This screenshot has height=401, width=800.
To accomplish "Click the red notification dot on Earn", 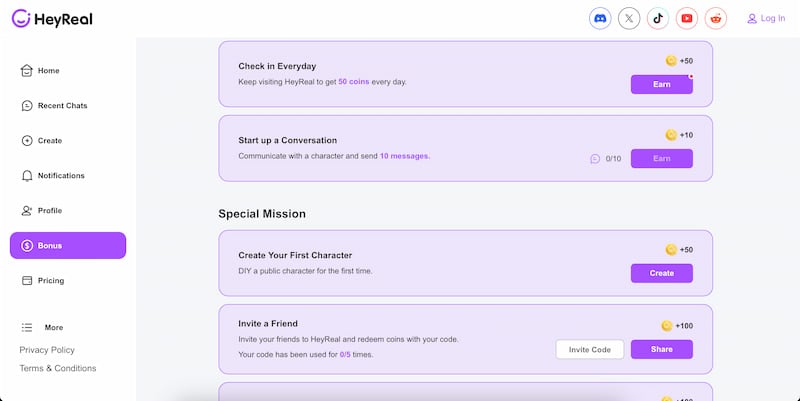I will pyautogui.click(x=691, y=77).
